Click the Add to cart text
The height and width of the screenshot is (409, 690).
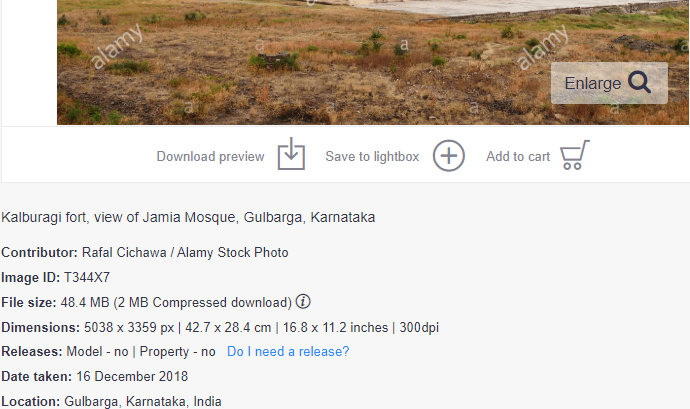coord(518,157)
